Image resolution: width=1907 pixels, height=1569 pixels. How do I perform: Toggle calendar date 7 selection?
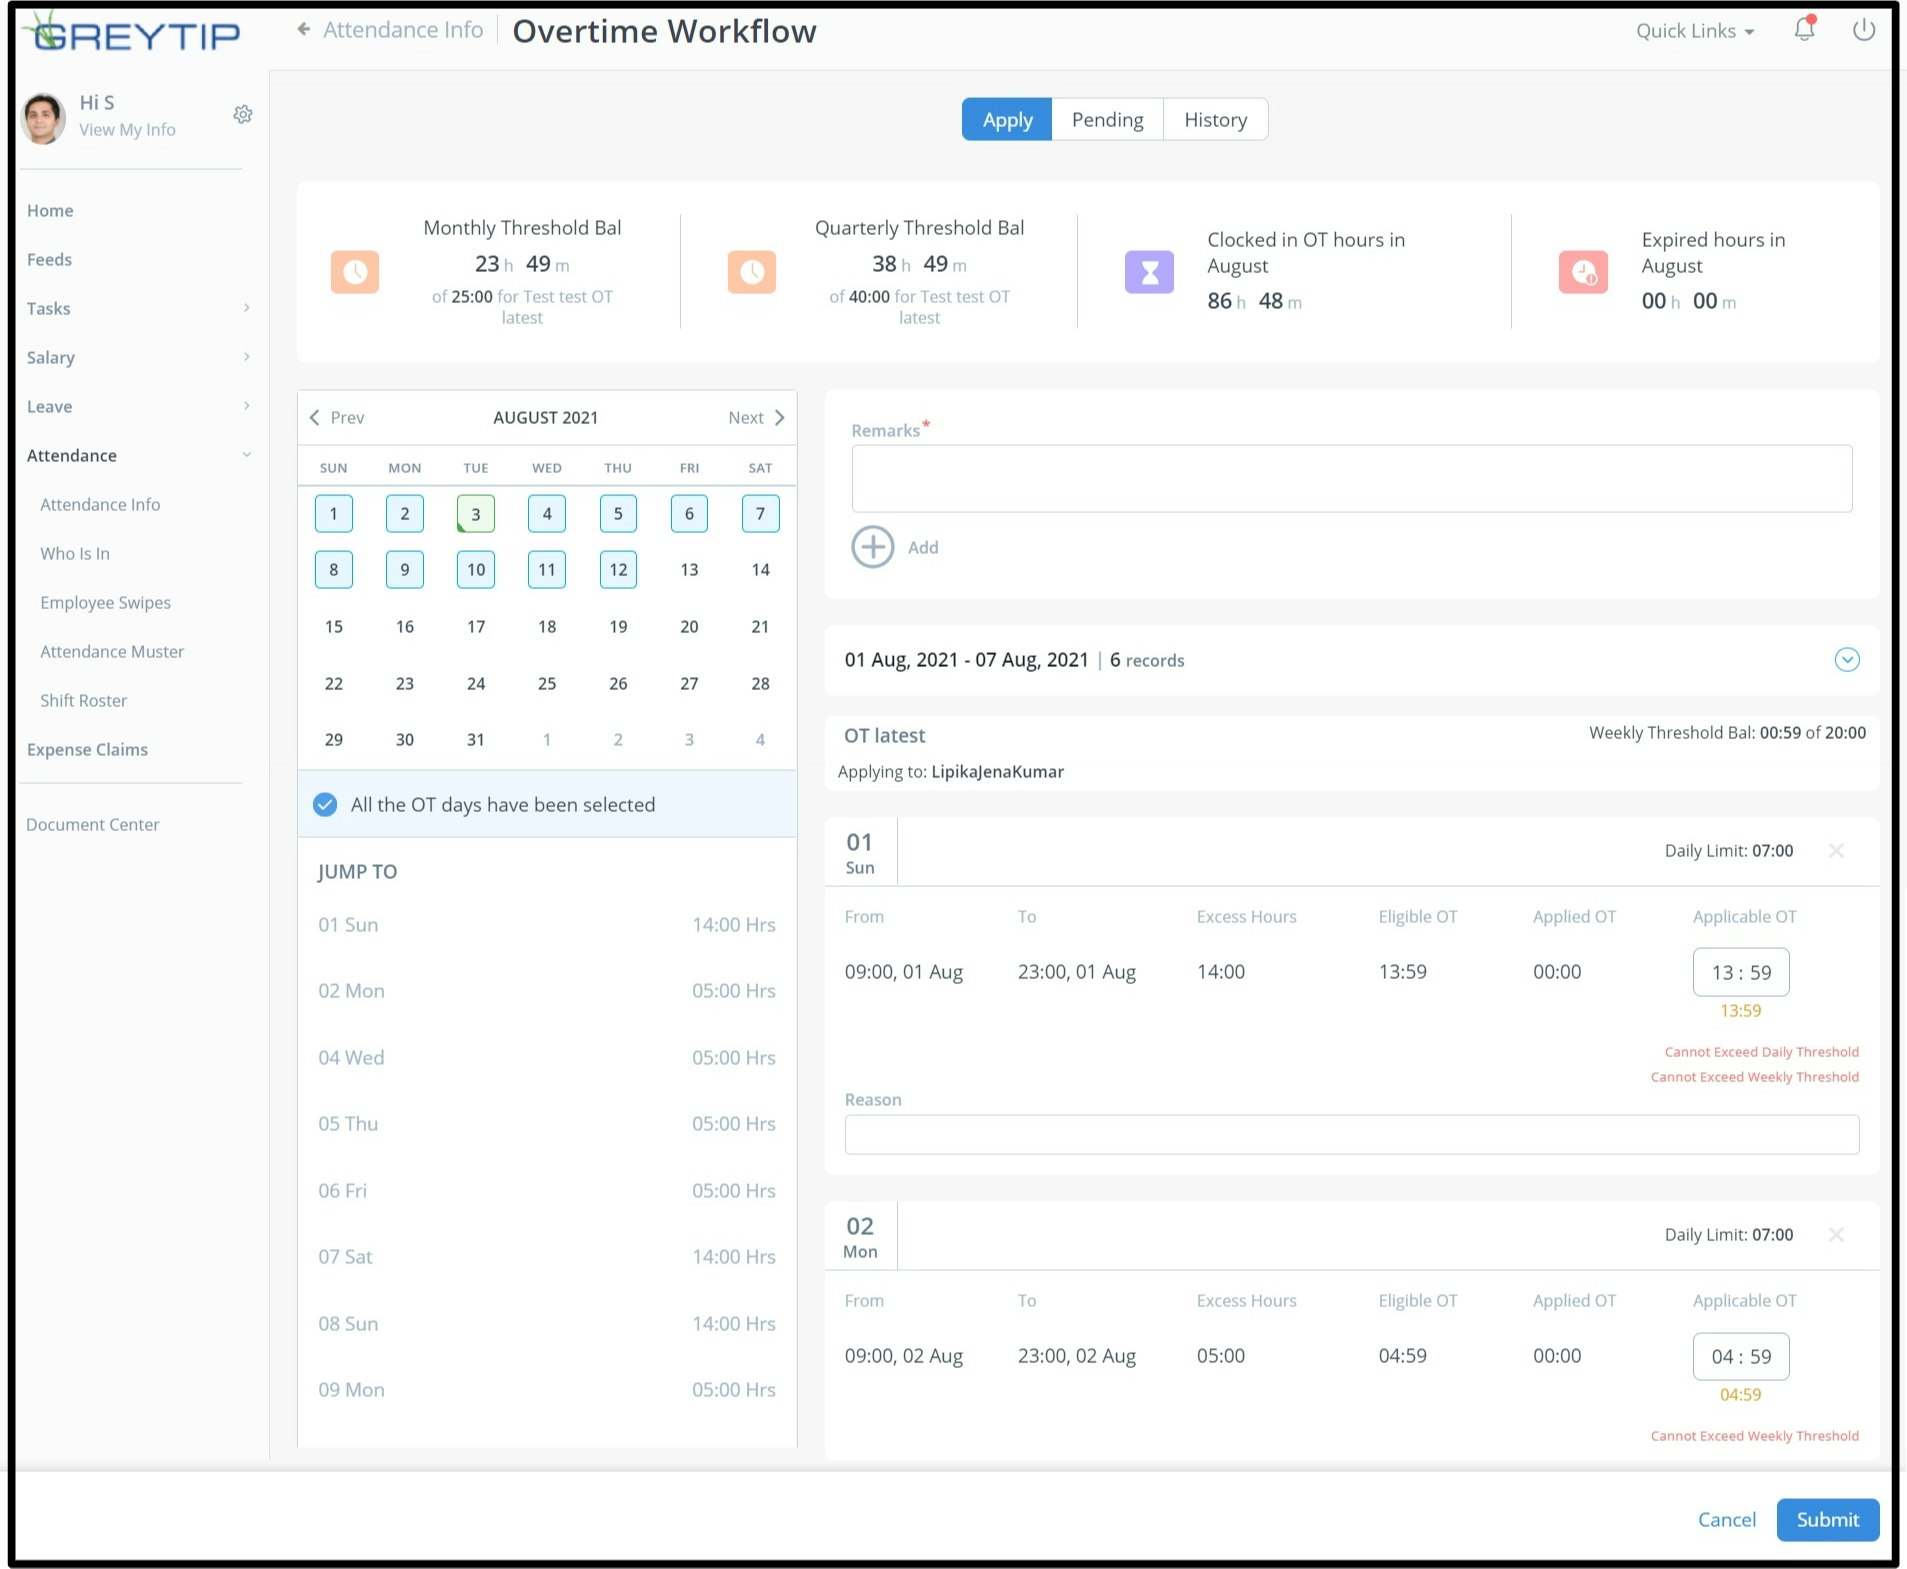pyautogui.click(x=760, y=513)
